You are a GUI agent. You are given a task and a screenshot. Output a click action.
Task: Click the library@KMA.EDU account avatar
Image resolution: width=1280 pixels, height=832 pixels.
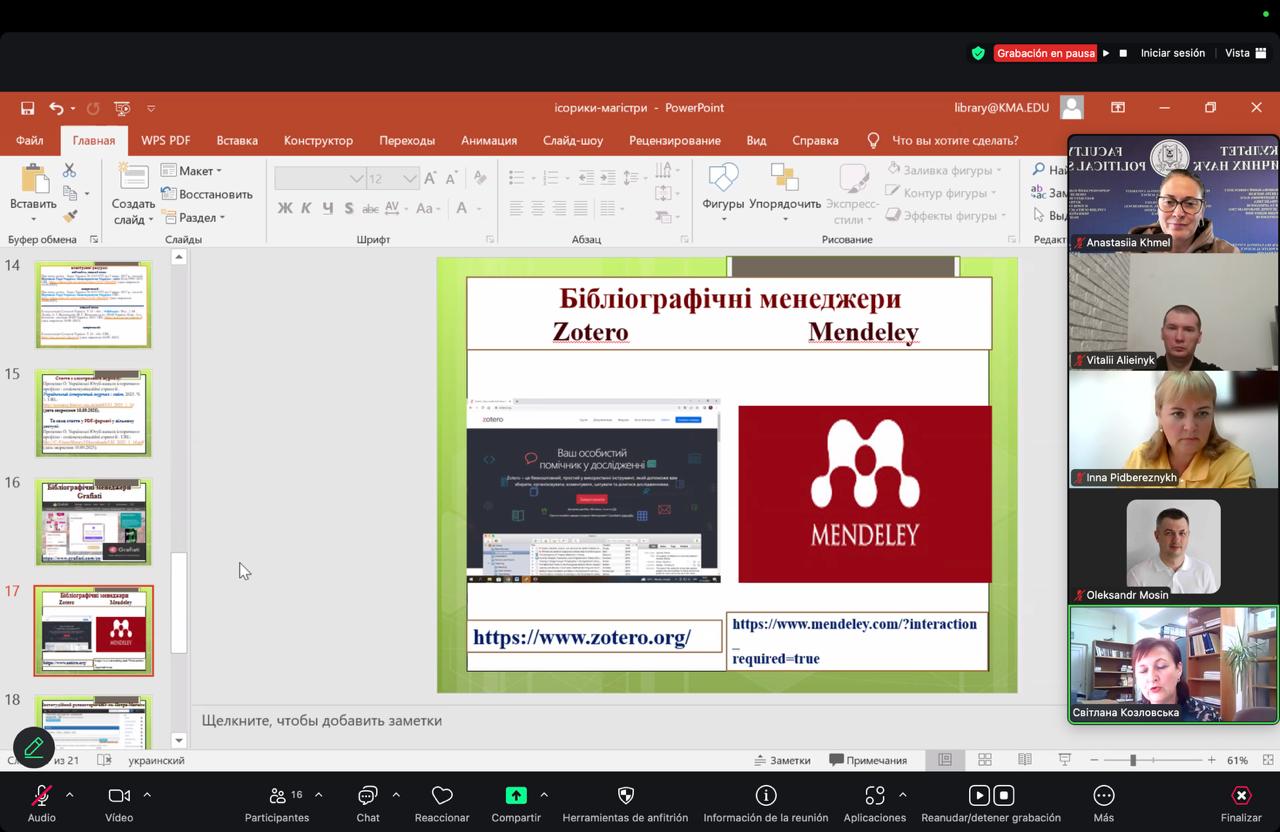coord(1072,107)
